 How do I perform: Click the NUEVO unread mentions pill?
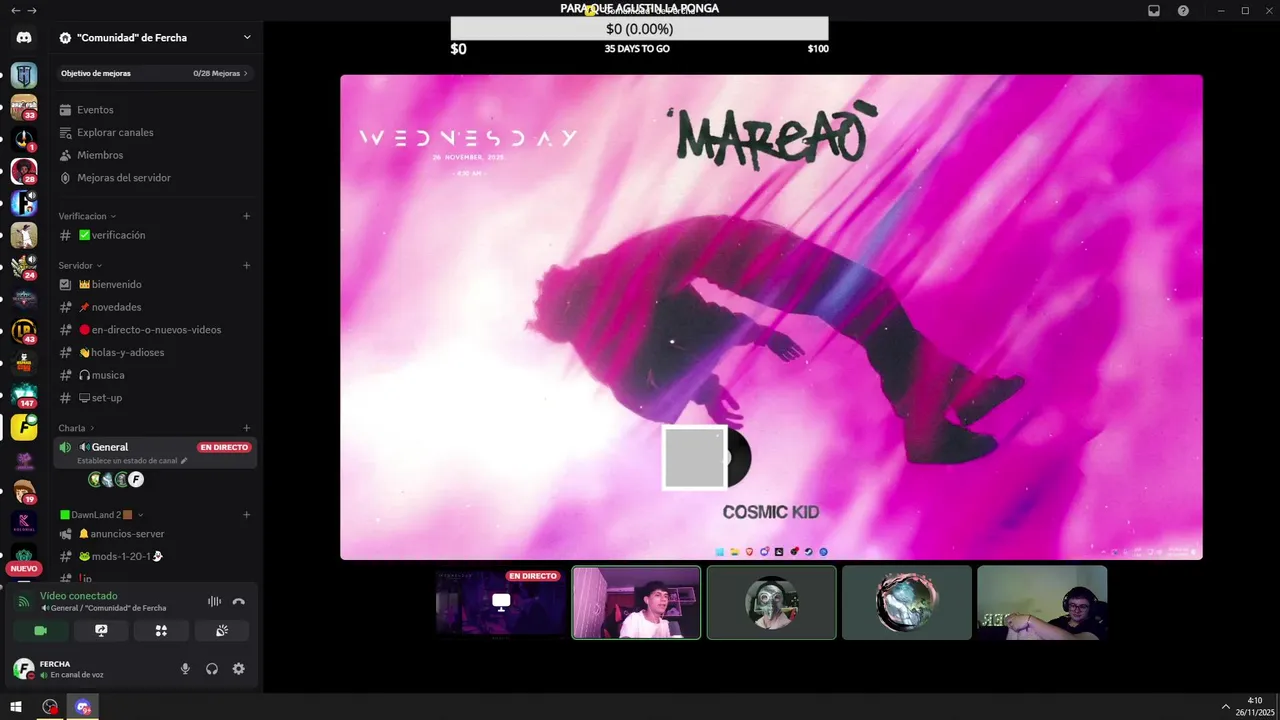24,568
